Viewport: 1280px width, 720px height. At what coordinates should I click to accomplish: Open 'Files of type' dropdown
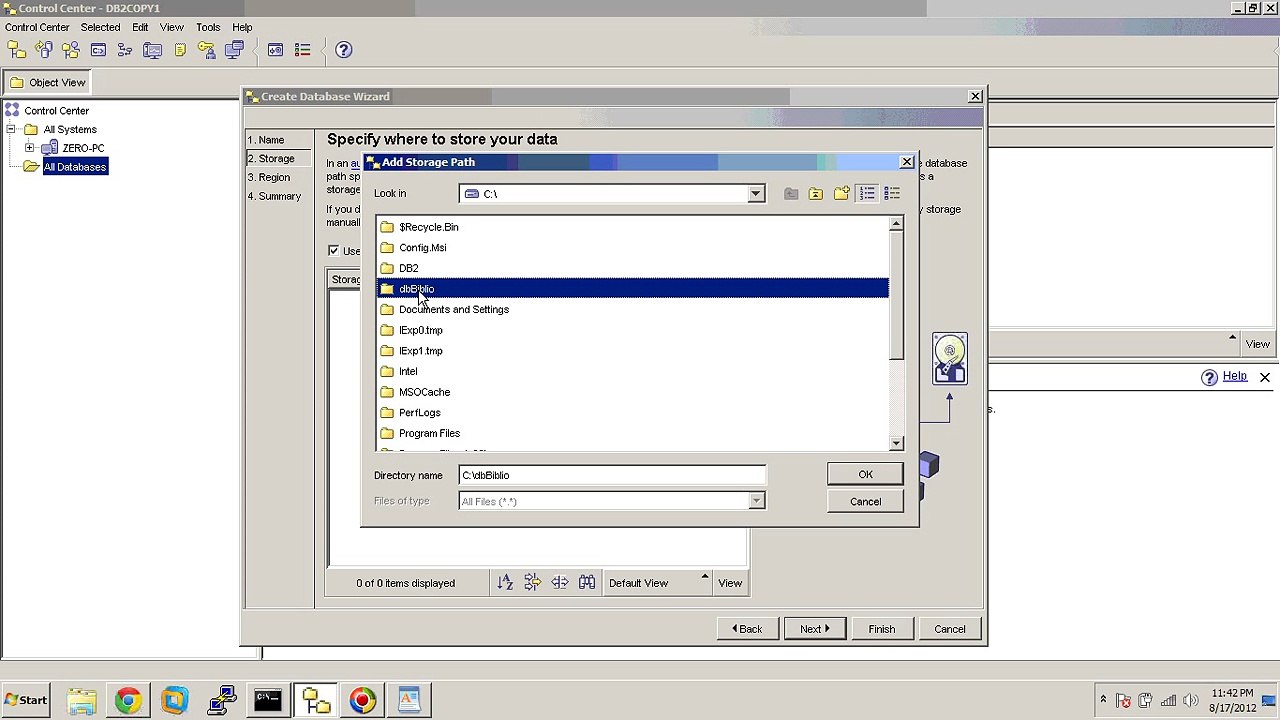[756, 501]
